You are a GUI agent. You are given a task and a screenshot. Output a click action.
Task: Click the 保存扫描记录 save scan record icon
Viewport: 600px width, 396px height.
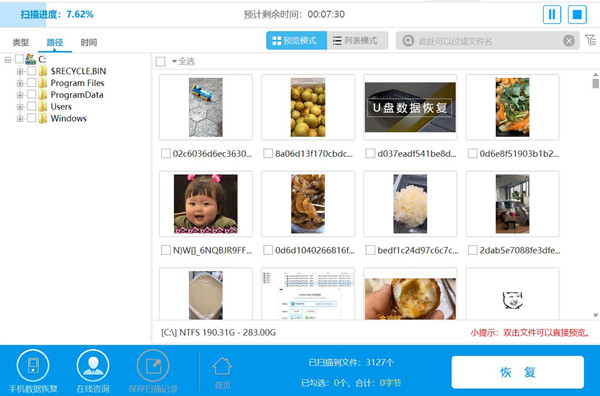(153, 365)
